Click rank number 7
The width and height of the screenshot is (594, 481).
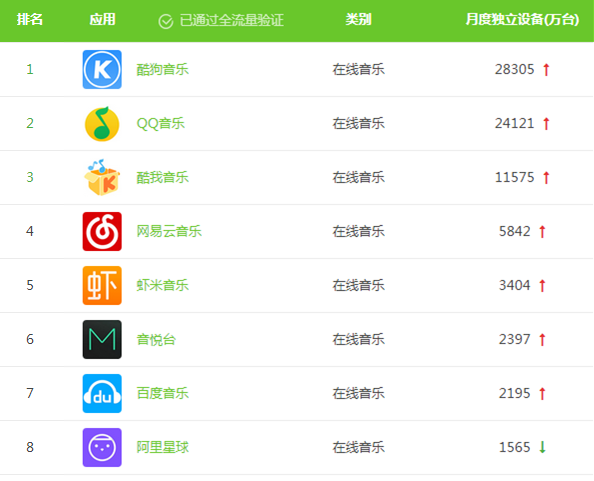coord(30,393)
